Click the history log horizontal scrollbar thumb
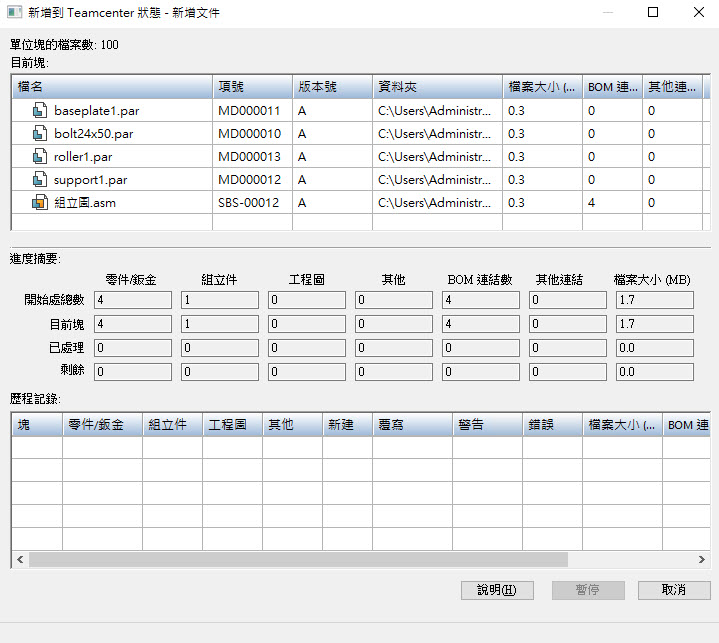Viewport: 719px width, 643px height. [299, 560]
